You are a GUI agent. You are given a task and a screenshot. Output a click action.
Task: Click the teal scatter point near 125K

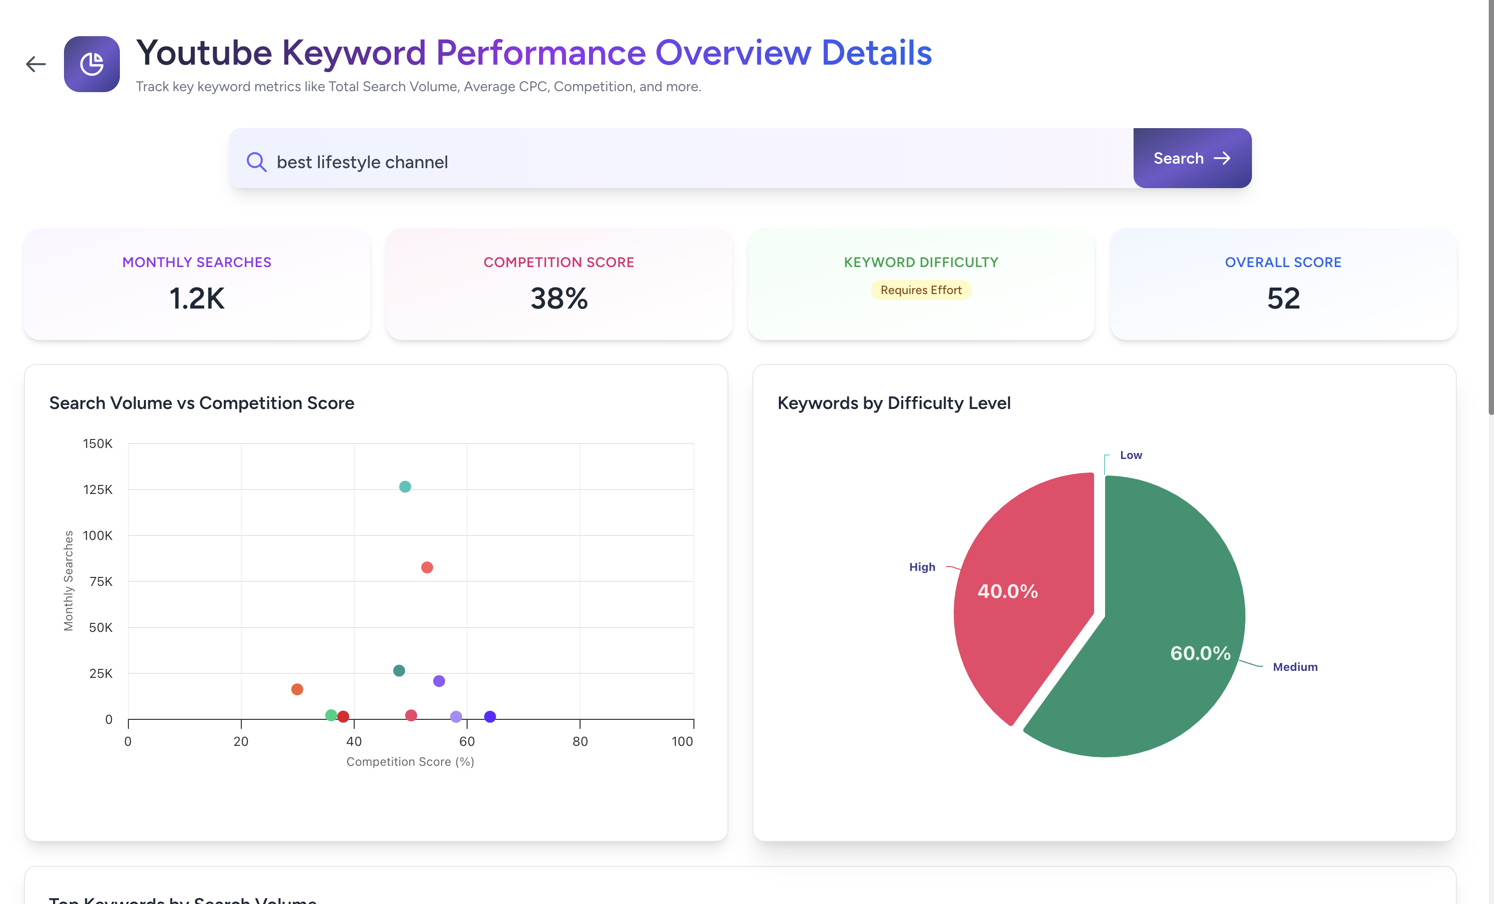(x=405, y=487)
